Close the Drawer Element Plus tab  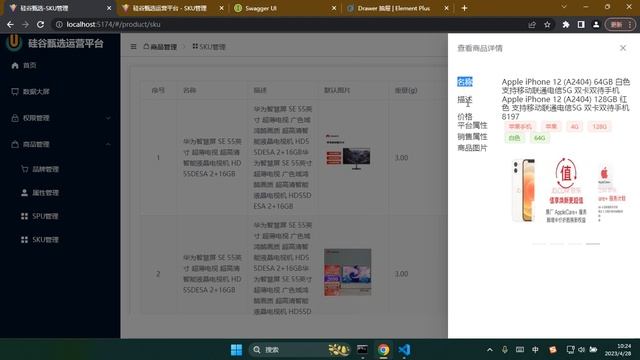(447, 8)
